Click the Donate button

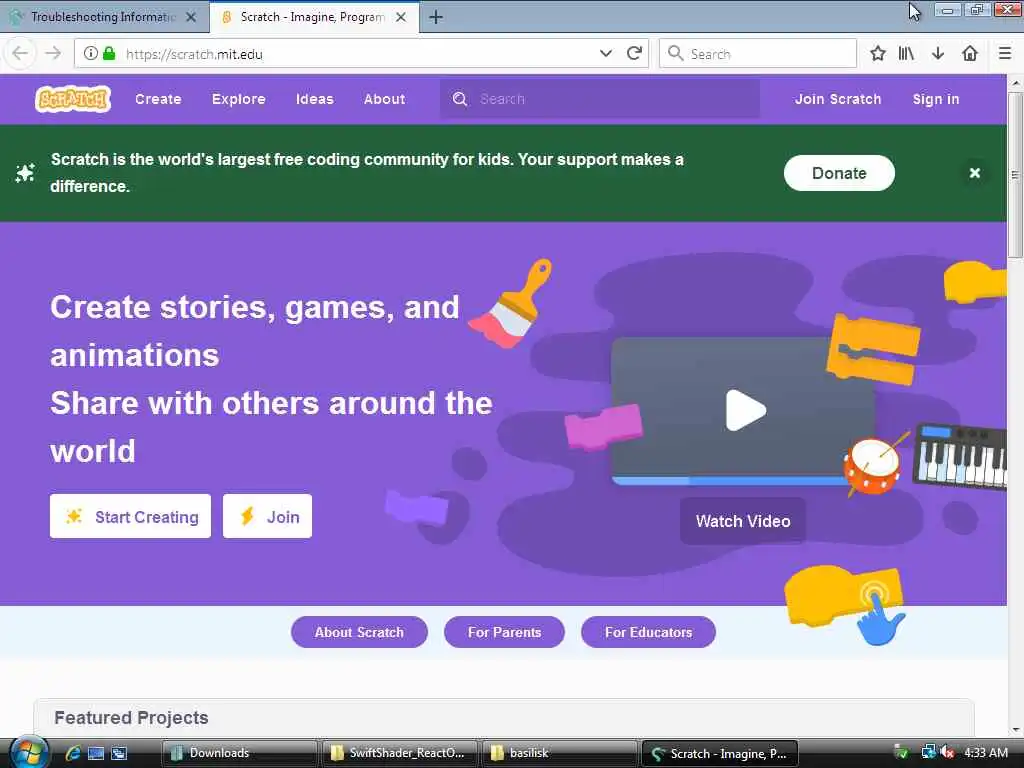[x=839, y=173]
